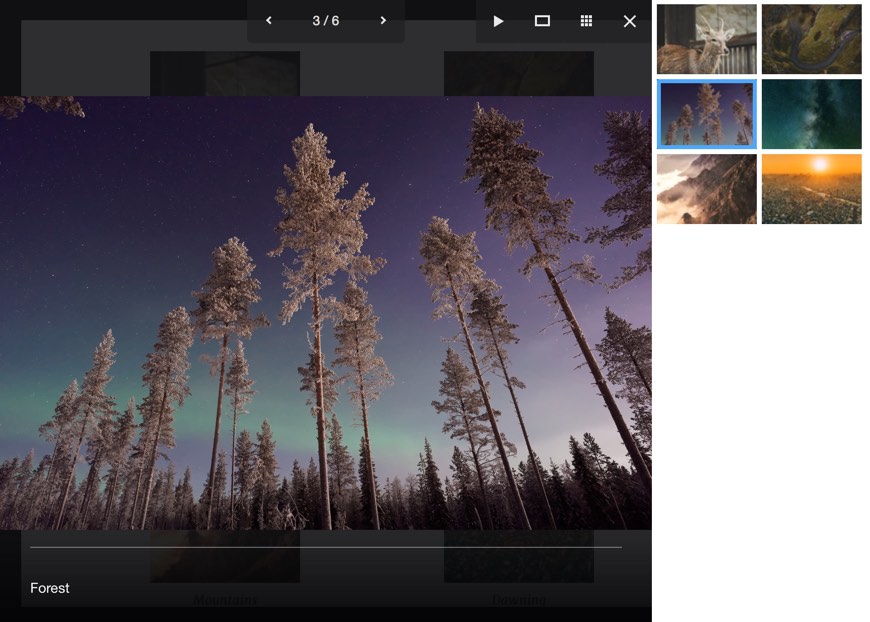This screenshot has height=622, width=870.
Task: Select the highlighted forest thumbnail
Action: click(x=706, y=114)
